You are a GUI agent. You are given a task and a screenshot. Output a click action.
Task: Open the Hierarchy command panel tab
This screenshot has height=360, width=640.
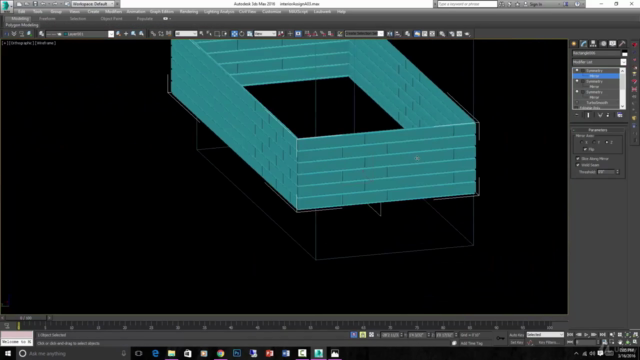(x=593, y=44)
